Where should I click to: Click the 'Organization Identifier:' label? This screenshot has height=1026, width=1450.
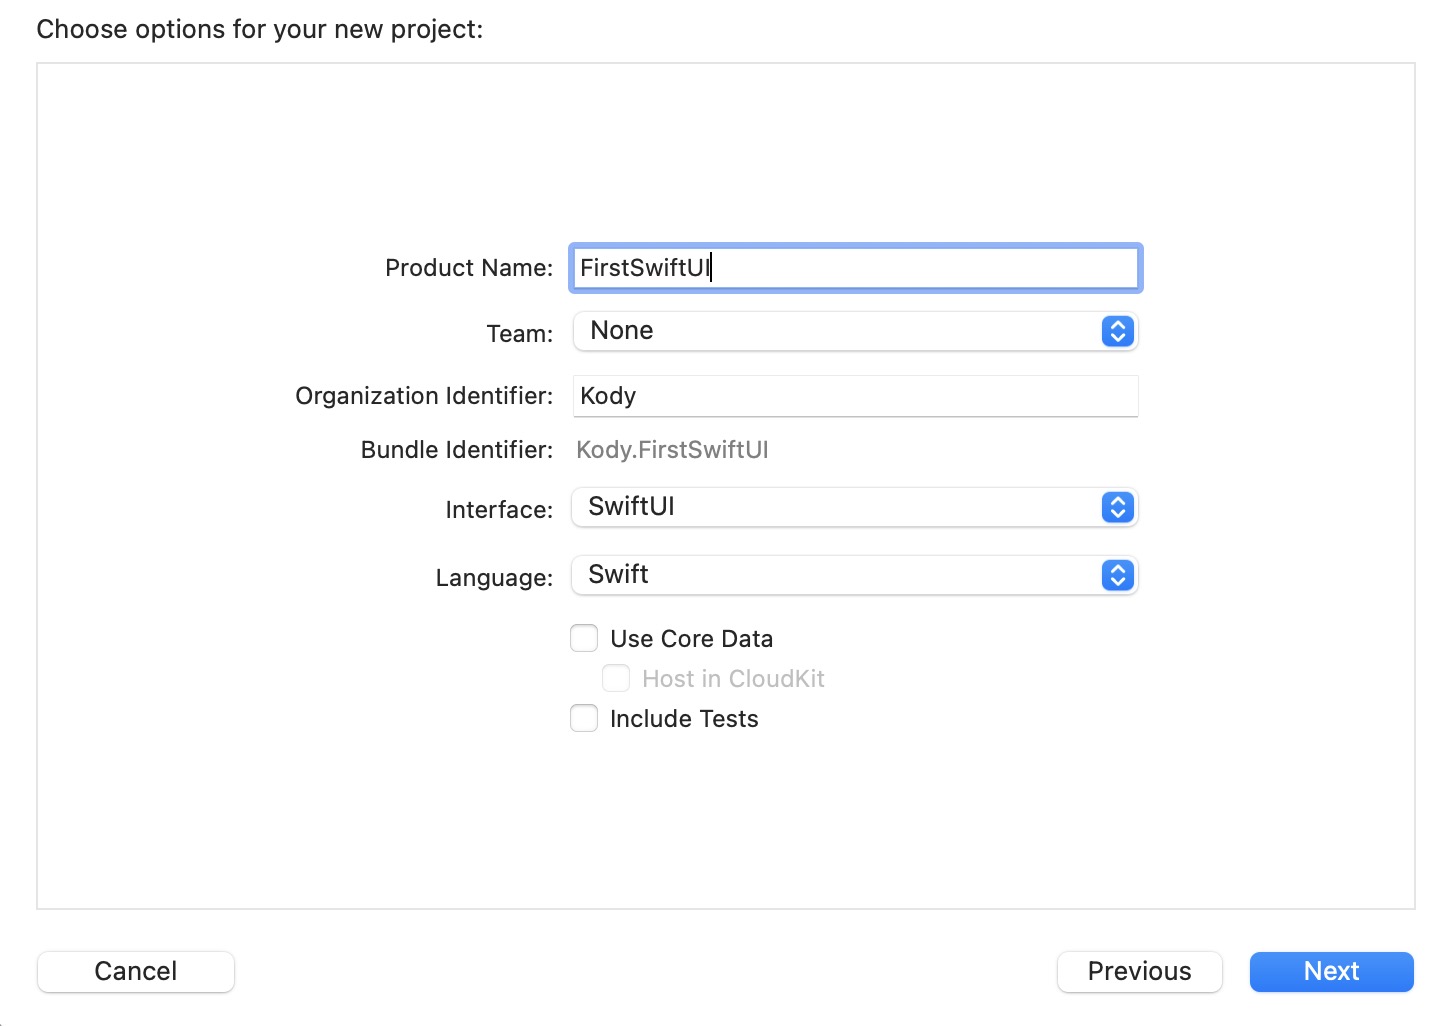[x=424, y=396]
